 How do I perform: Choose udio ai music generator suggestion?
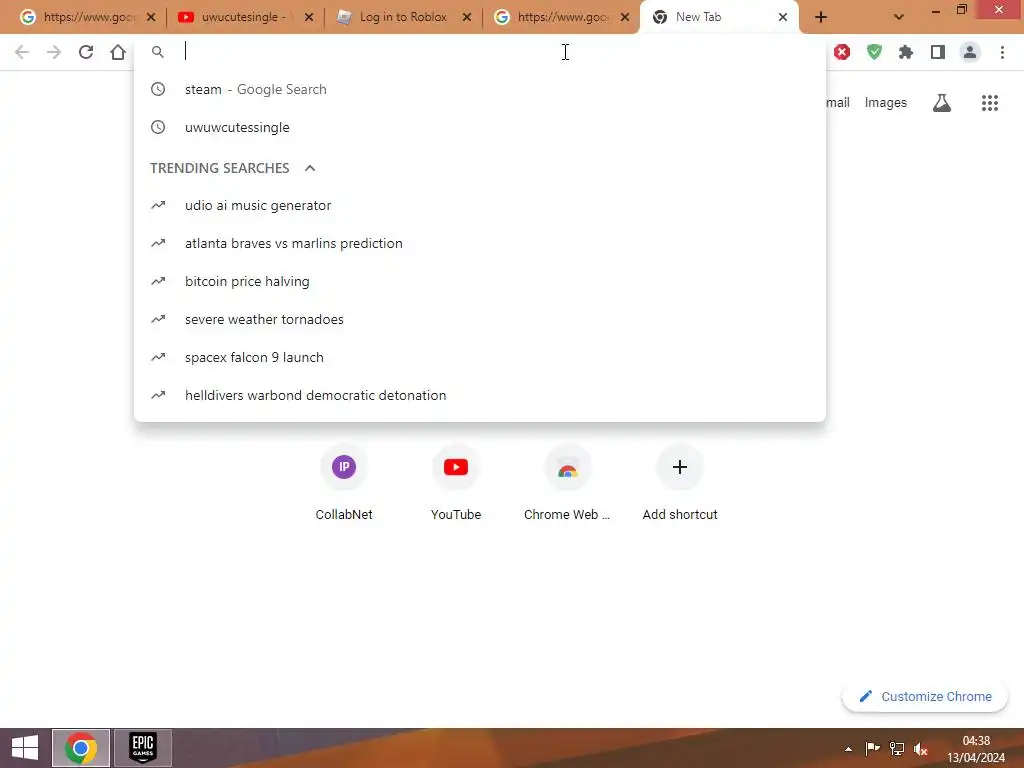click(479, 205)
